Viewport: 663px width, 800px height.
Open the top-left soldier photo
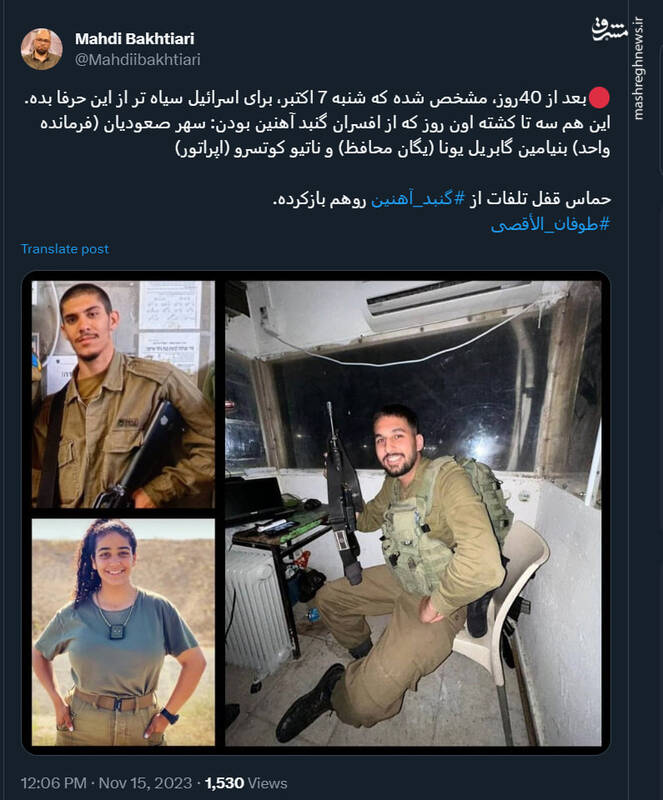click(123, 394)
